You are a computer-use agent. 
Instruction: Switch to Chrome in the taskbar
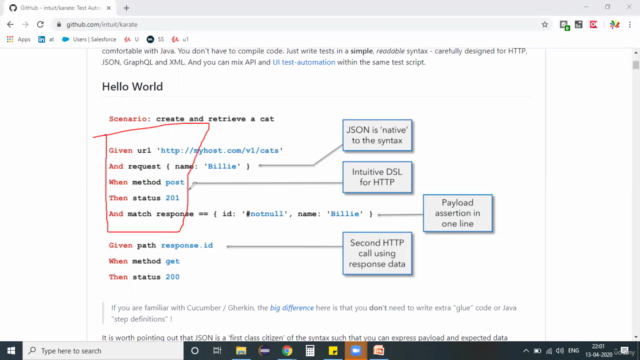tap(287, 351)
